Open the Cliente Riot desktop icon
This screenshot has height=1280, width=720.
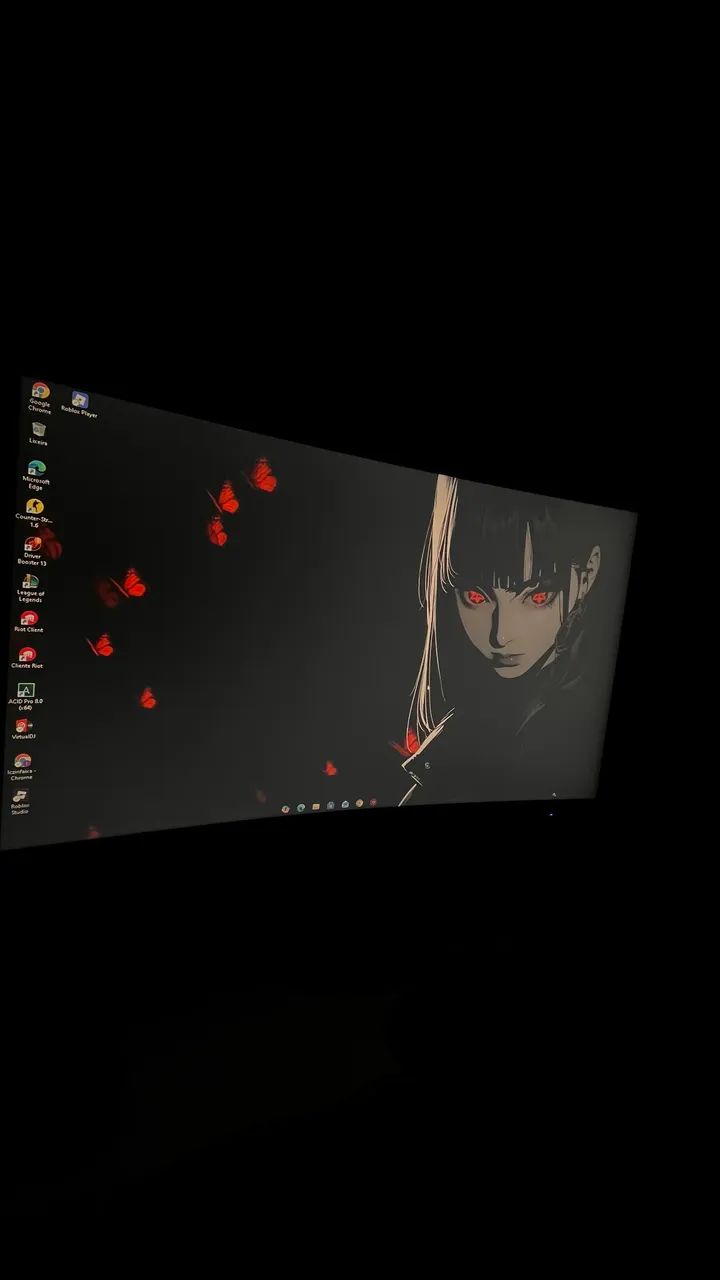27,658
